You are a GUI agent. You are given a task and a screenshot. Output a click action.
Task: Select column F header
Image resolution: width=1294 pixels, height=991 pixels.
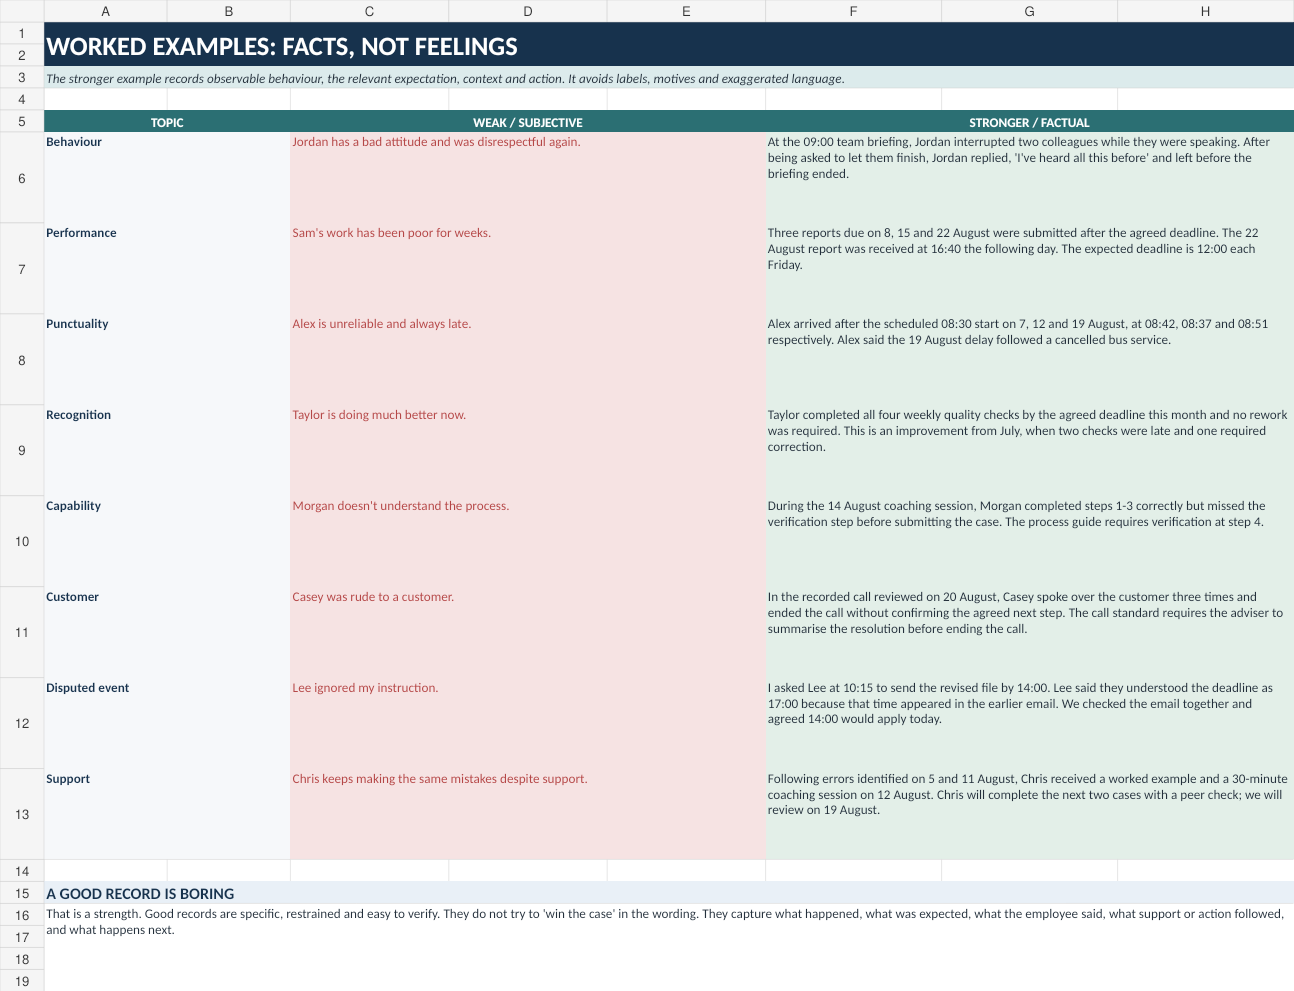click(x=853, y=11)
